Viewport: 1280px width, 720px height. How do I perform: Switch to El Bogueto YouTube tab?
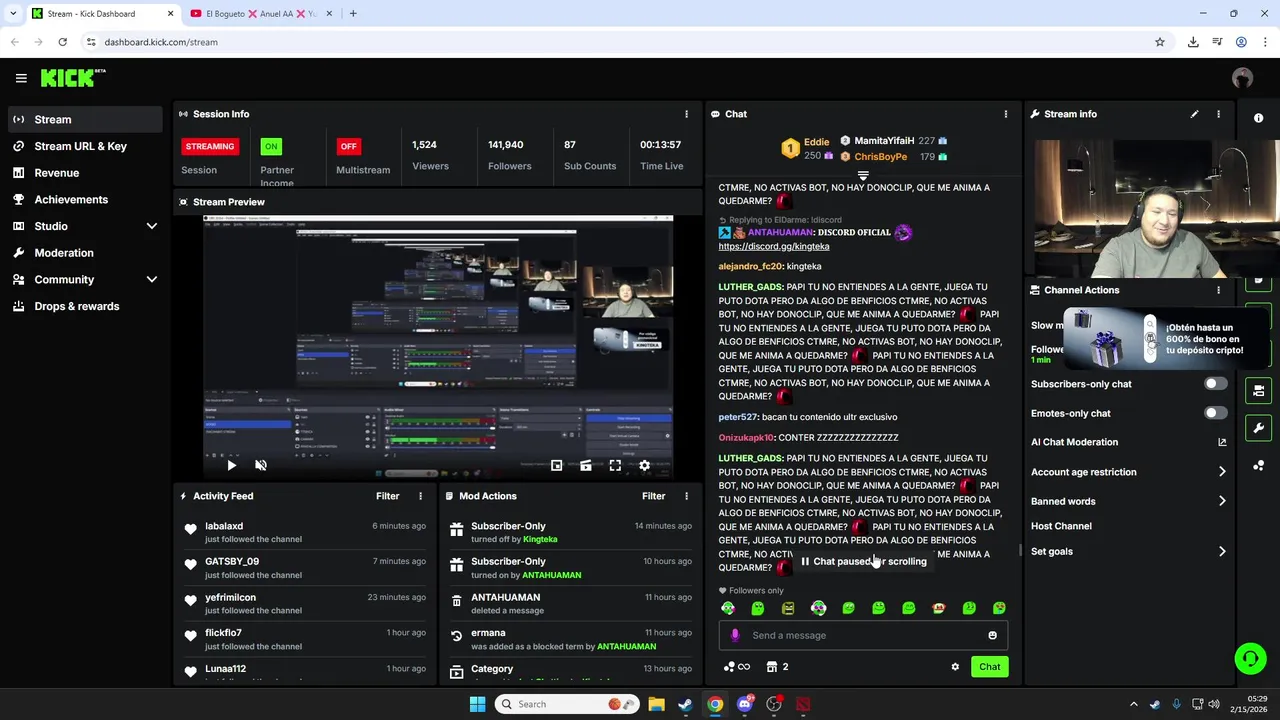(x=260, y=14)
